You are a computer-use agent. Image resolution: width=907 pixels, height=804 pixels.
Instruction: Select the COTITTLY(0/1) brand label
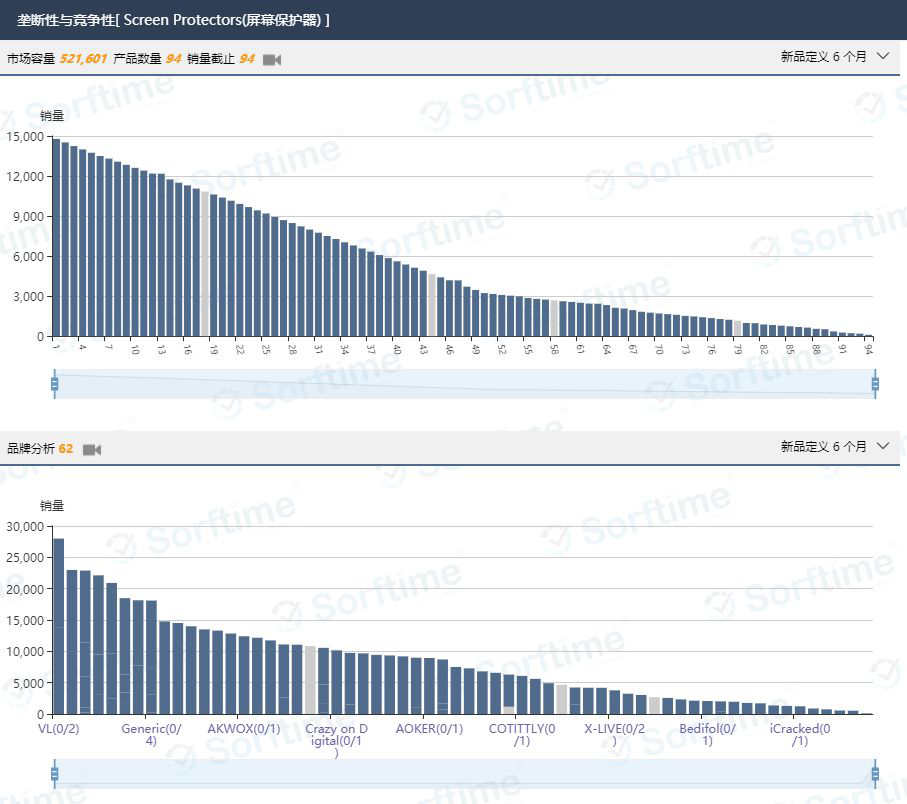point(522,735)
